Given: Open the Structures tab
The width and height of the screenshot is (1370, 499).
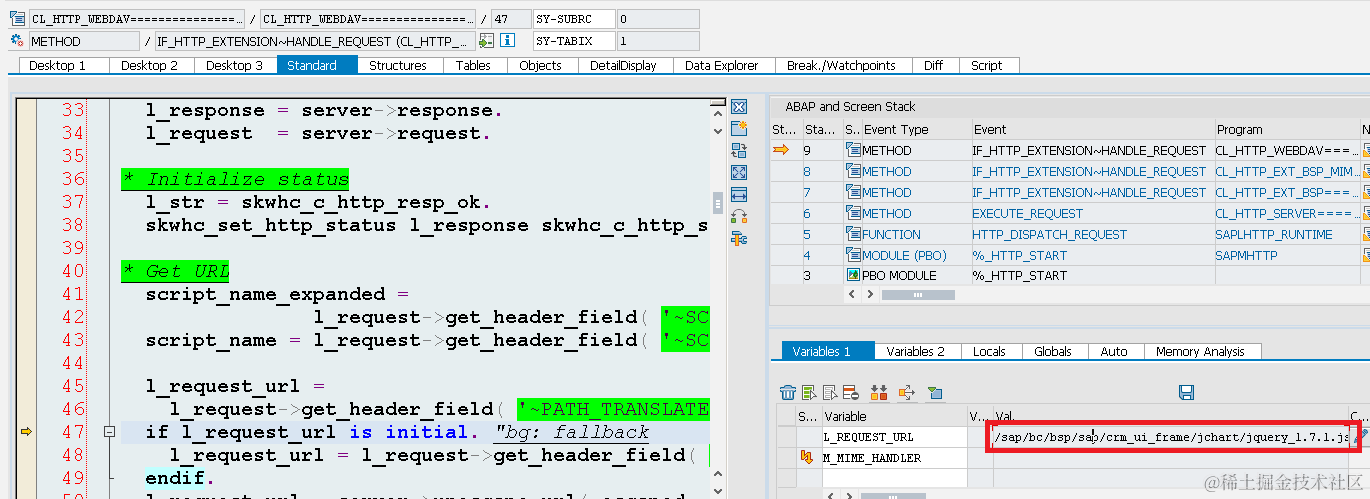Looking at the screenshot, I should click(x=398, y=65).
